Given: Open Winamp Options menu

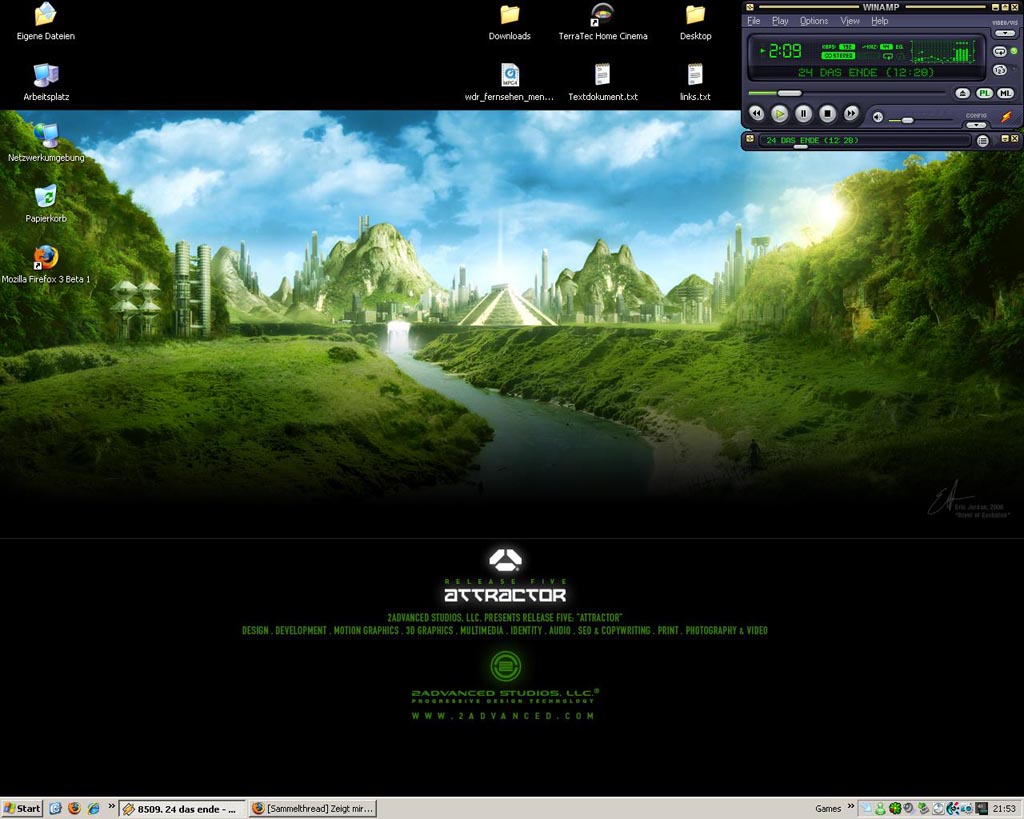Looking at the screenshot, I should pos(814,21).
